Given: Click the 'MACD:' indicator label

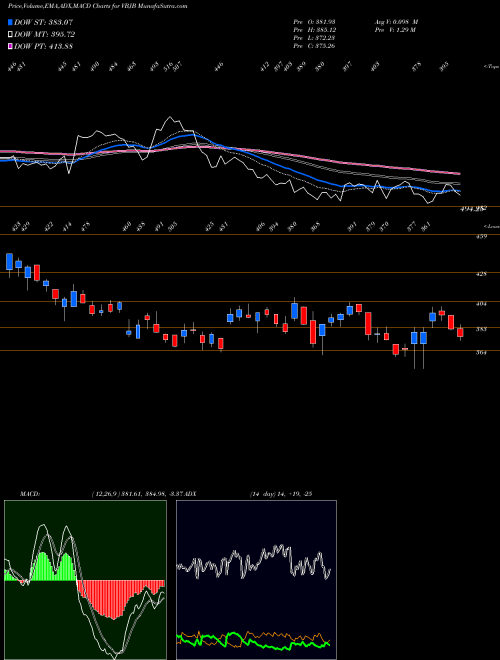Looking at the screenshot, I should (x=30, y=494).
